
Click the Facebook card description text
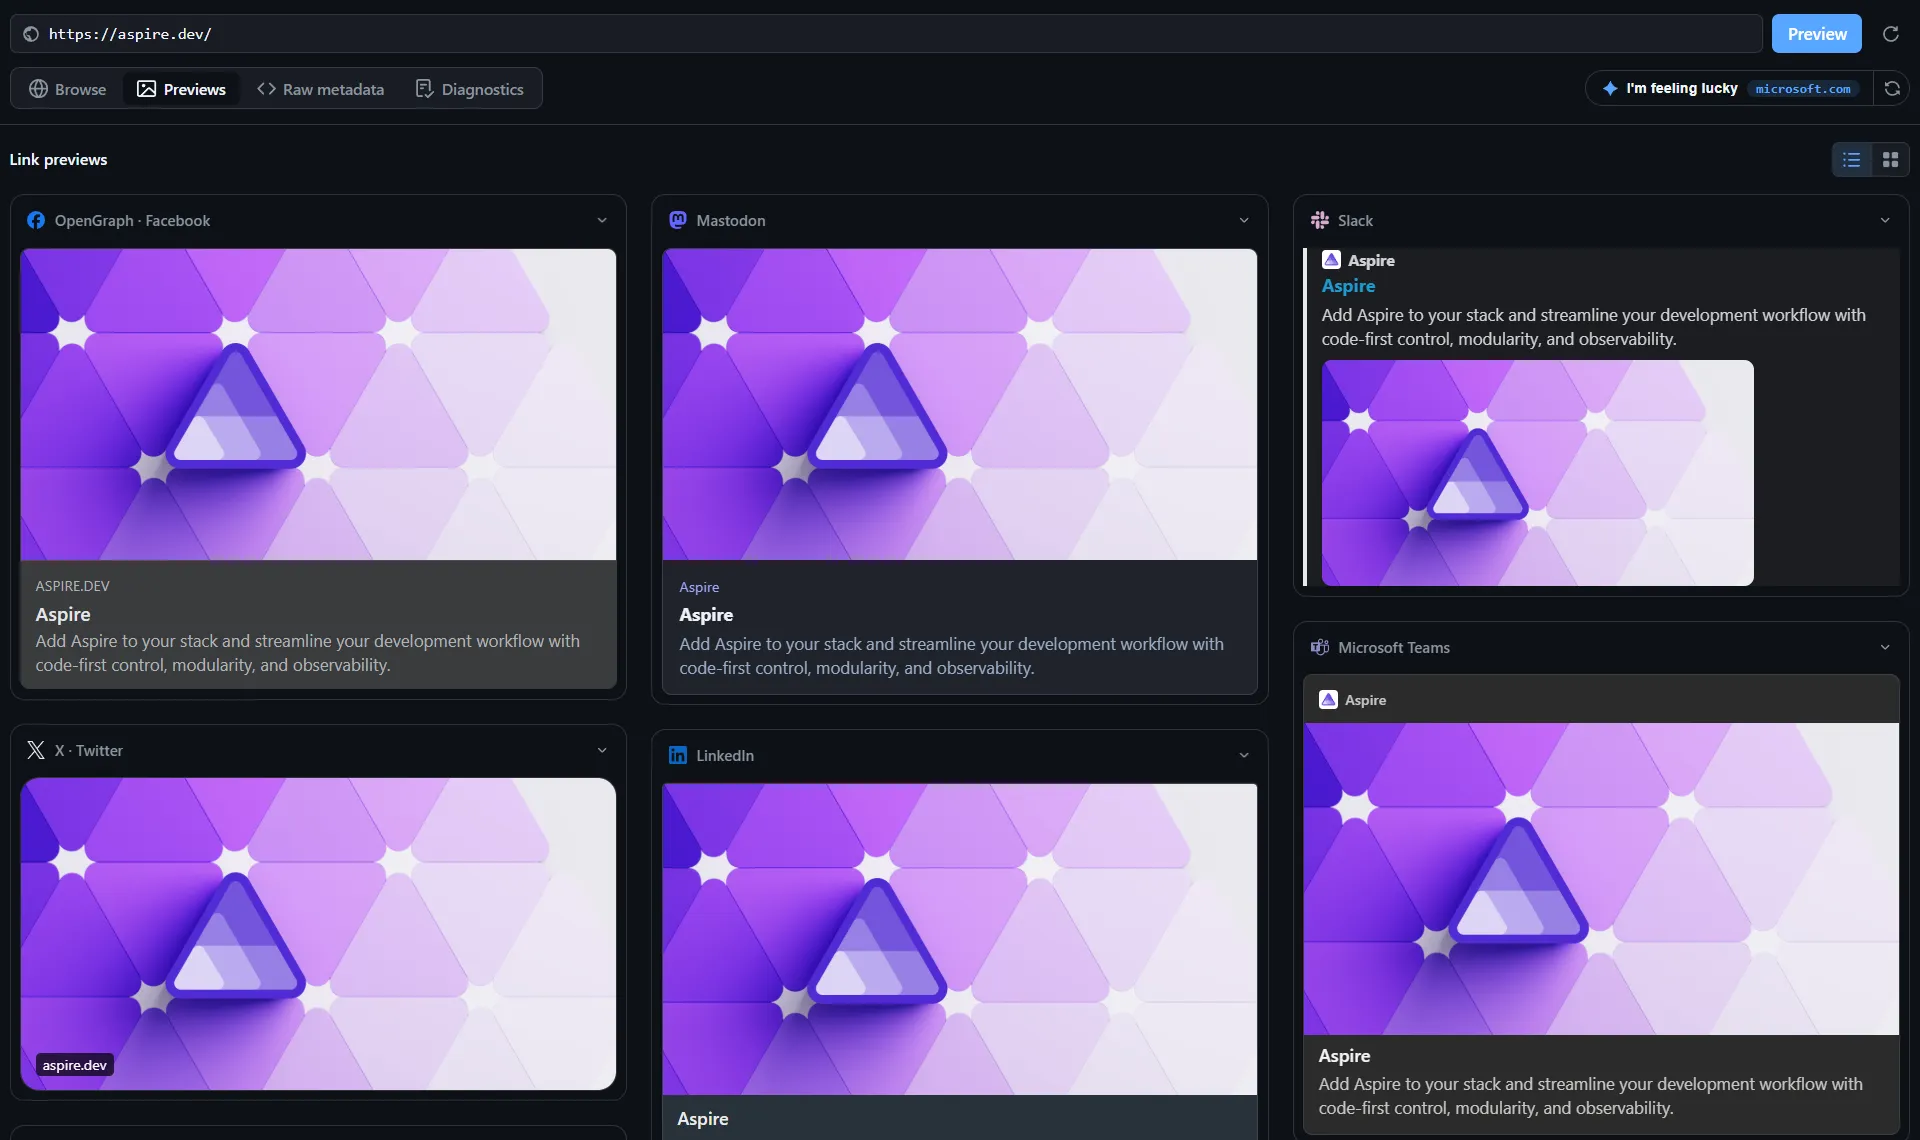307,653
